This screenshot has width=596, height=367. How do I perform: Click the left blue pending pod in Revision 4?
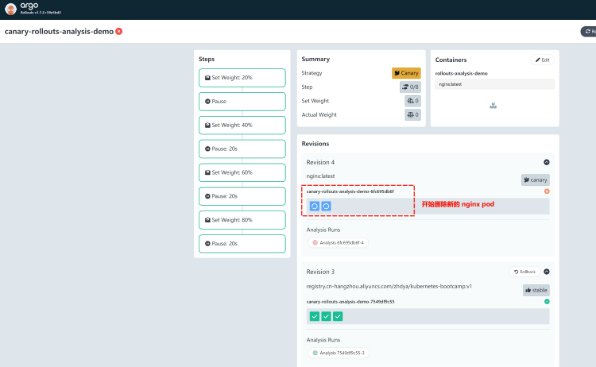314,206
